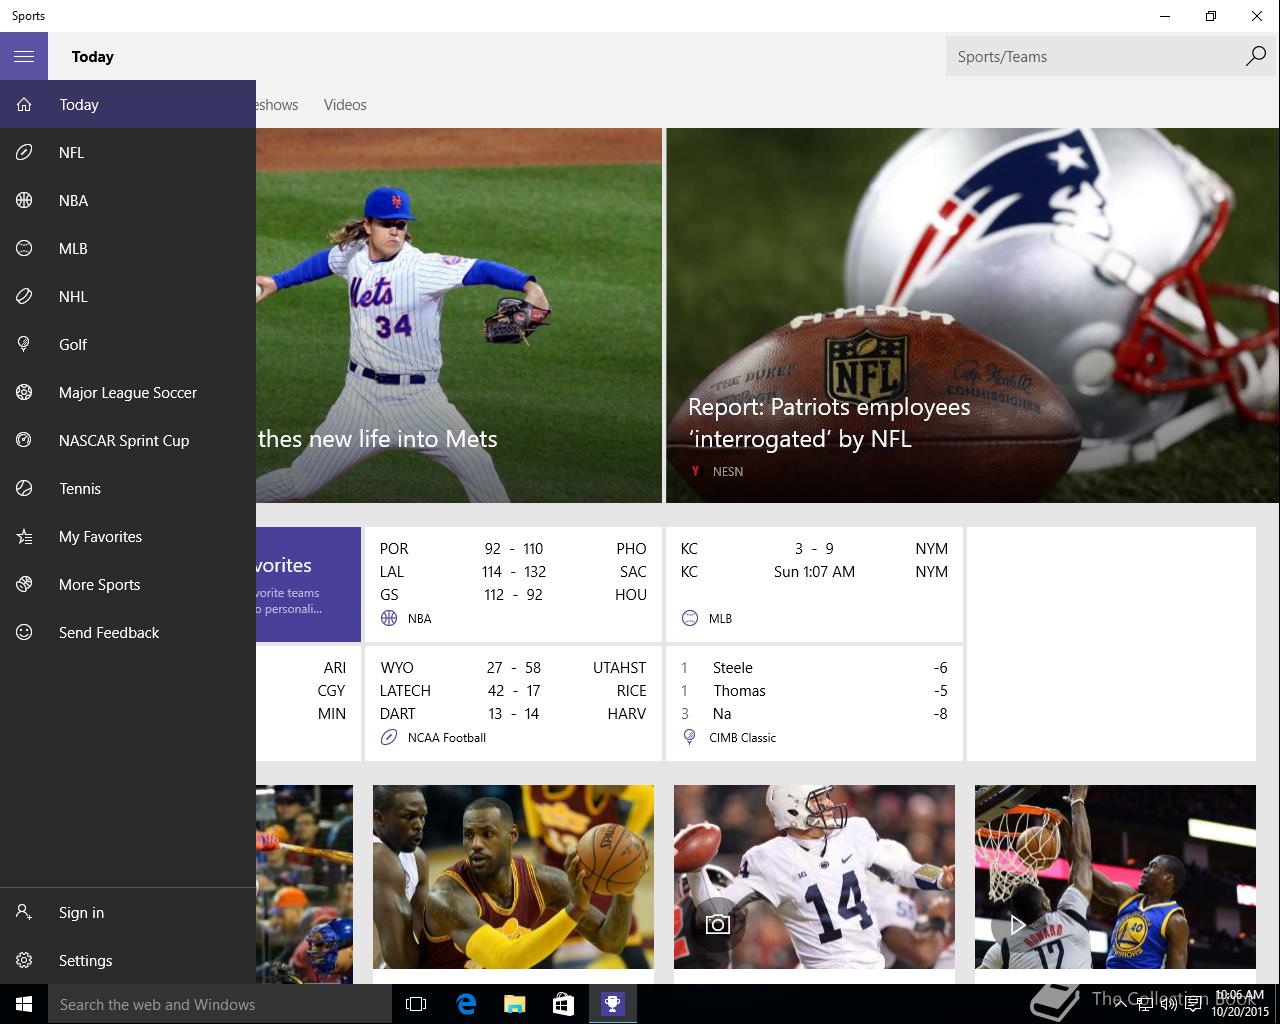Open the LeBron James basketball photo story
1280x1024 pixels.
pyautogui.click(x=513, y=876)
